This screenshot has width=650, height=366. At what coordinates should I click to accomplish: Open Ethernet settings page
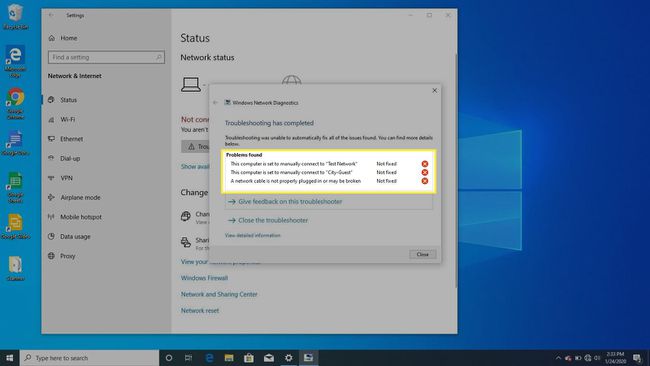(71, 139)
